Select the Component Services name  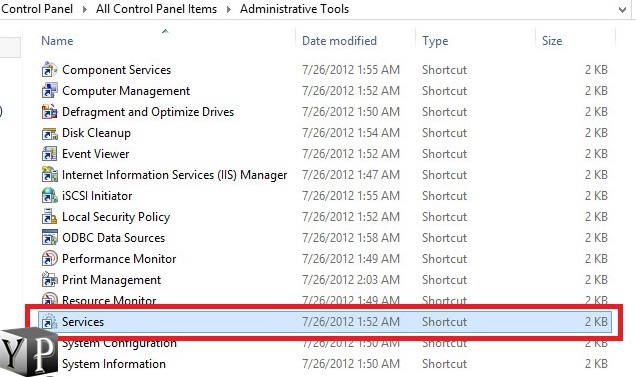(x=116, y=70)
